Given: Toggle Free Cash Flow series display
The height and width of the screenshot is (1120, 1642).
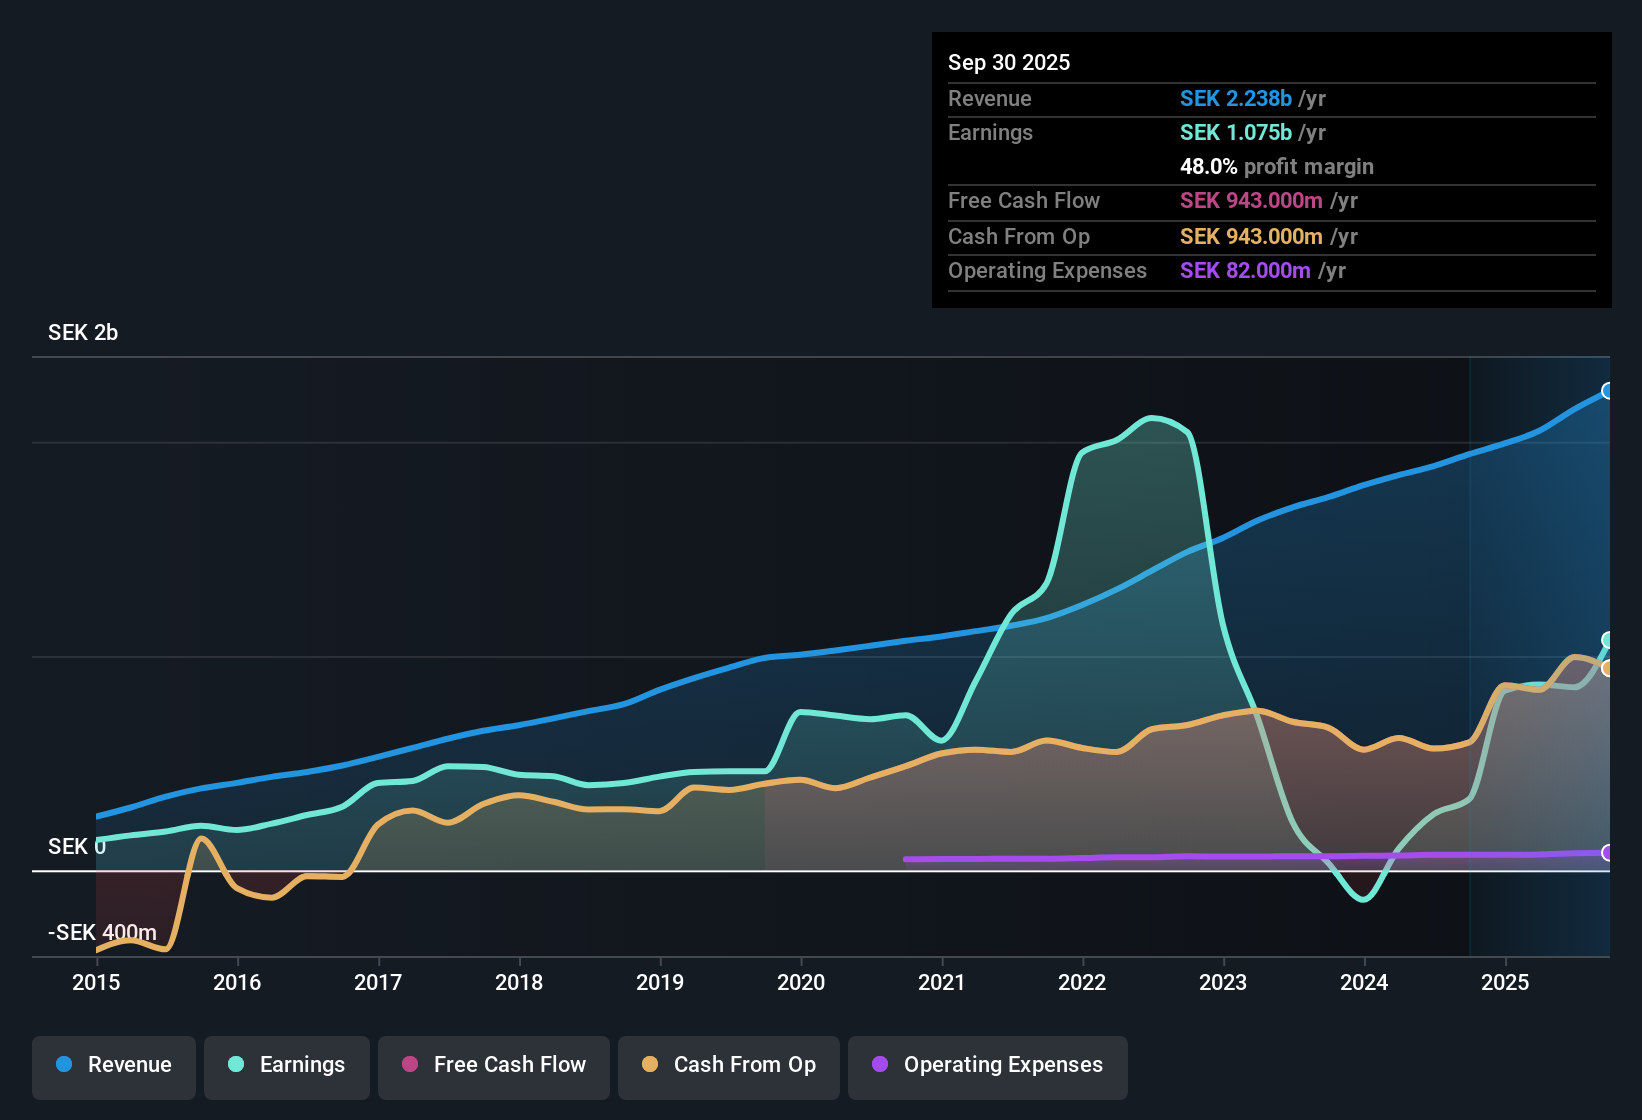Looking at the screenshot, I should pos(493,1064).
